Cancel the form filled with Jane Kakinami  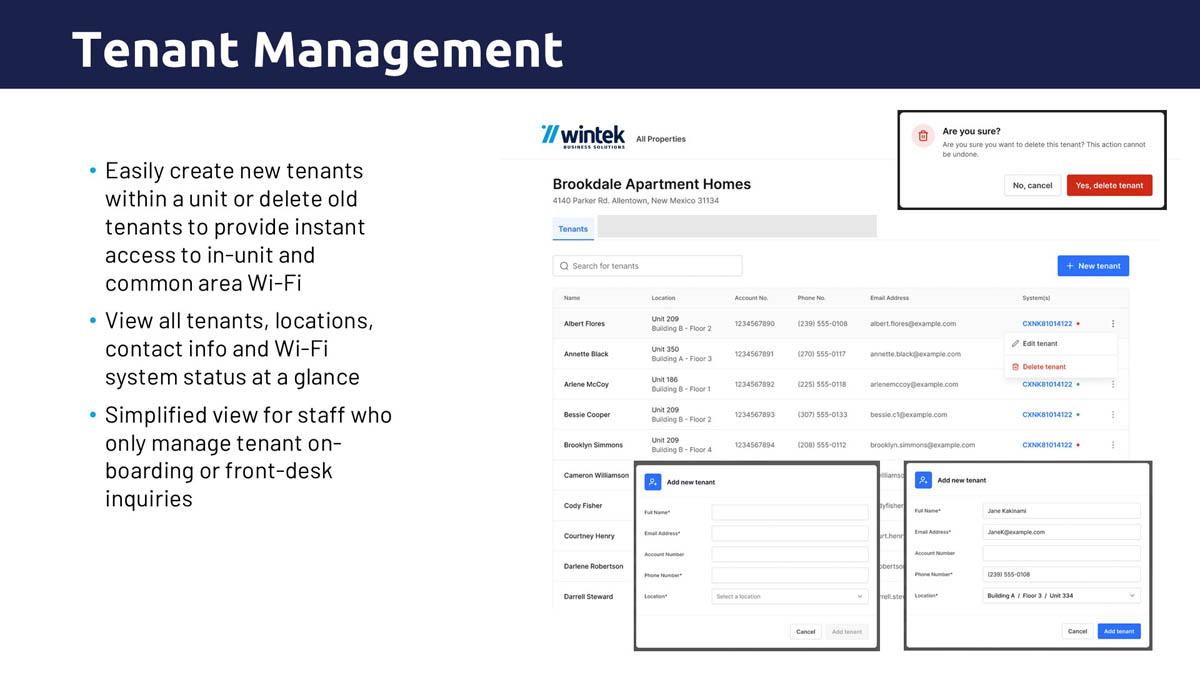tap(1077, 631)
